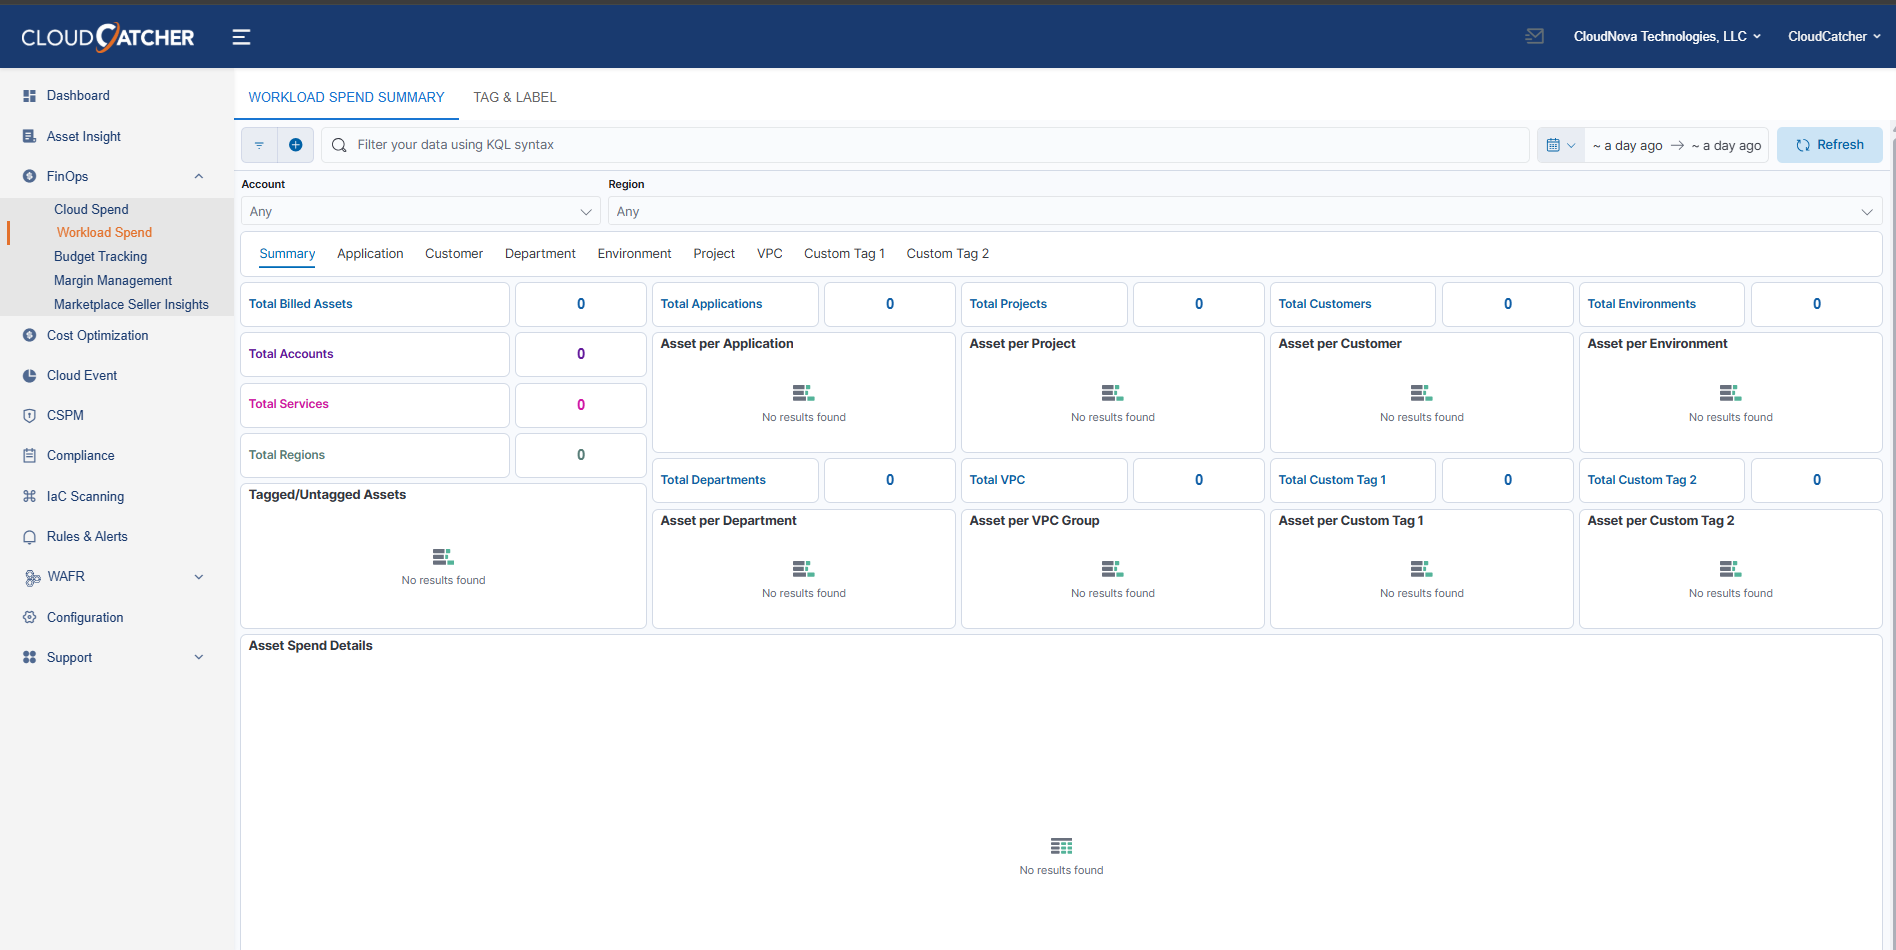This screenshot has width=1896, height=950.
Task: Open the CloudNova Technologies, LLC account menu
Action: (x=1666, y=36)
